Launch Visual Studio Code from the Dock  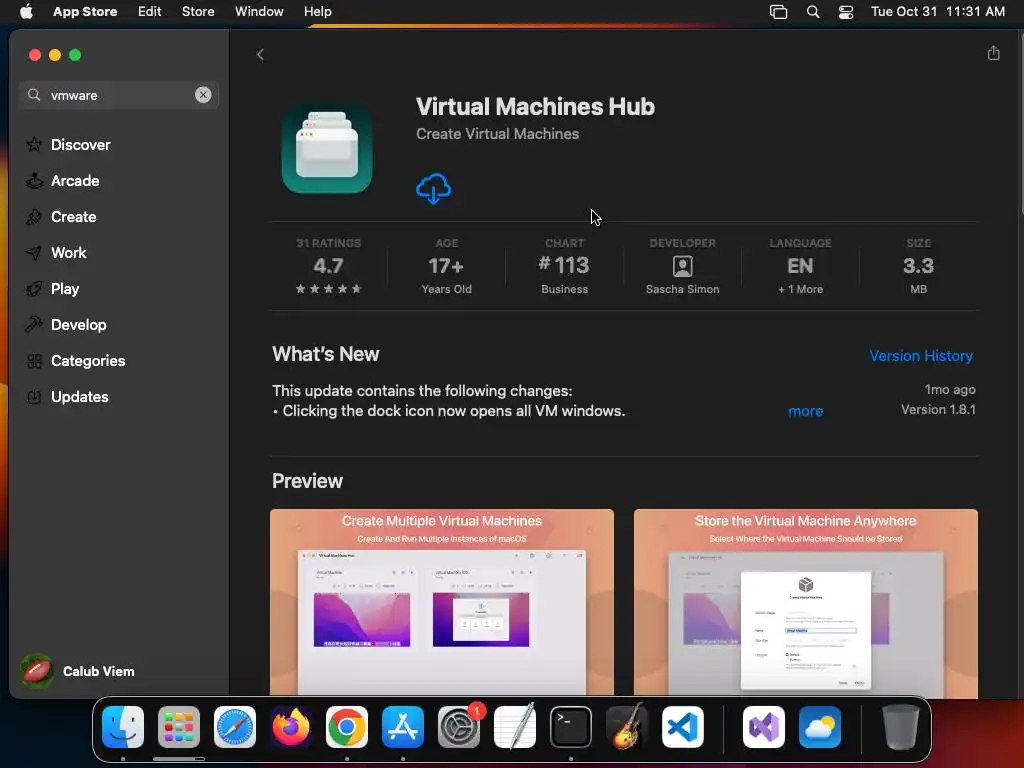[x=682, y=727]
